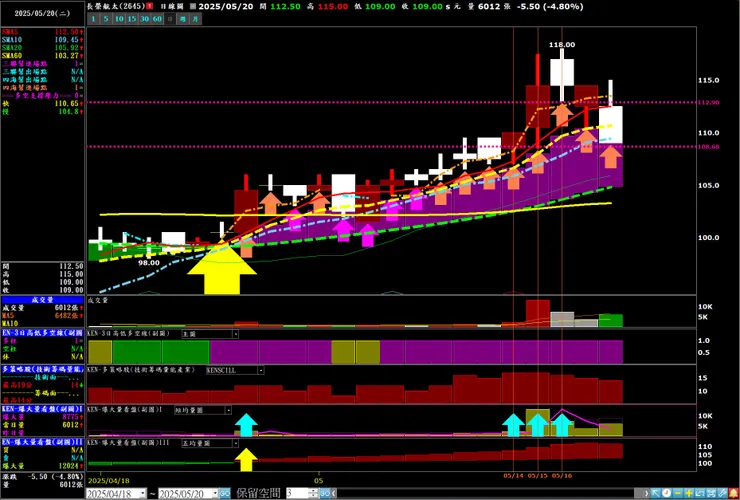Select the daily (日) interval button
This screenshot has height=500, width=740.
170,19
